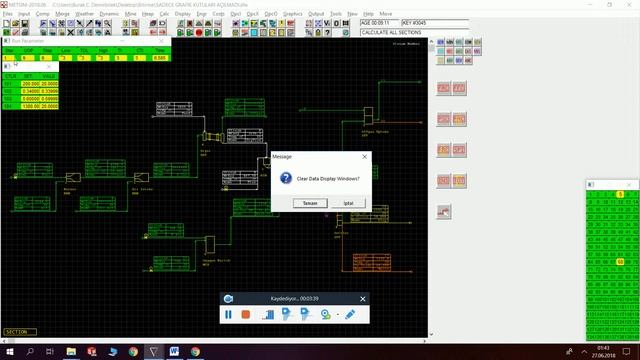Click the pink stair-chart icon in right panel
The image size is (640, 360).
[444, 211]
